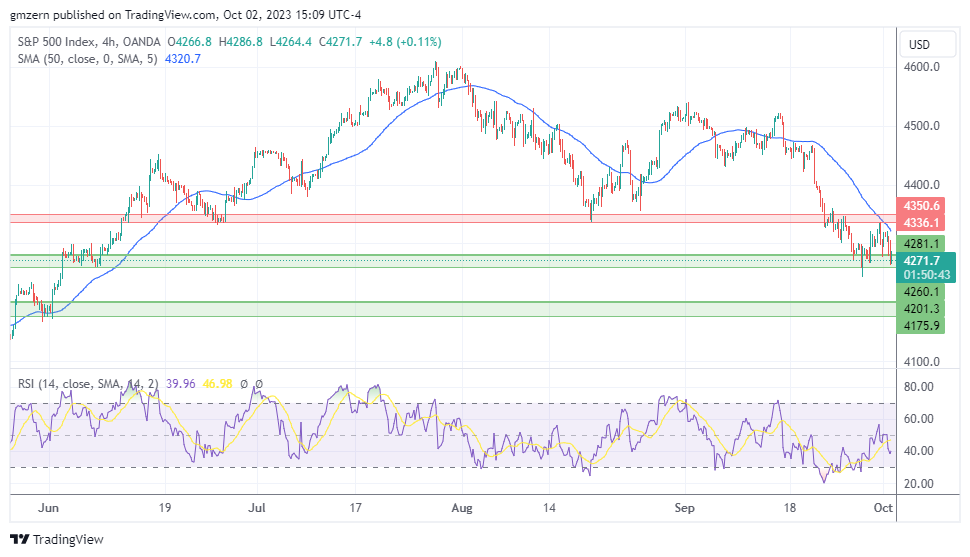The width and height of the screenshot is (970, 557).
Task: Click the TradingView logo at bottom left
Action: point(57,539)
